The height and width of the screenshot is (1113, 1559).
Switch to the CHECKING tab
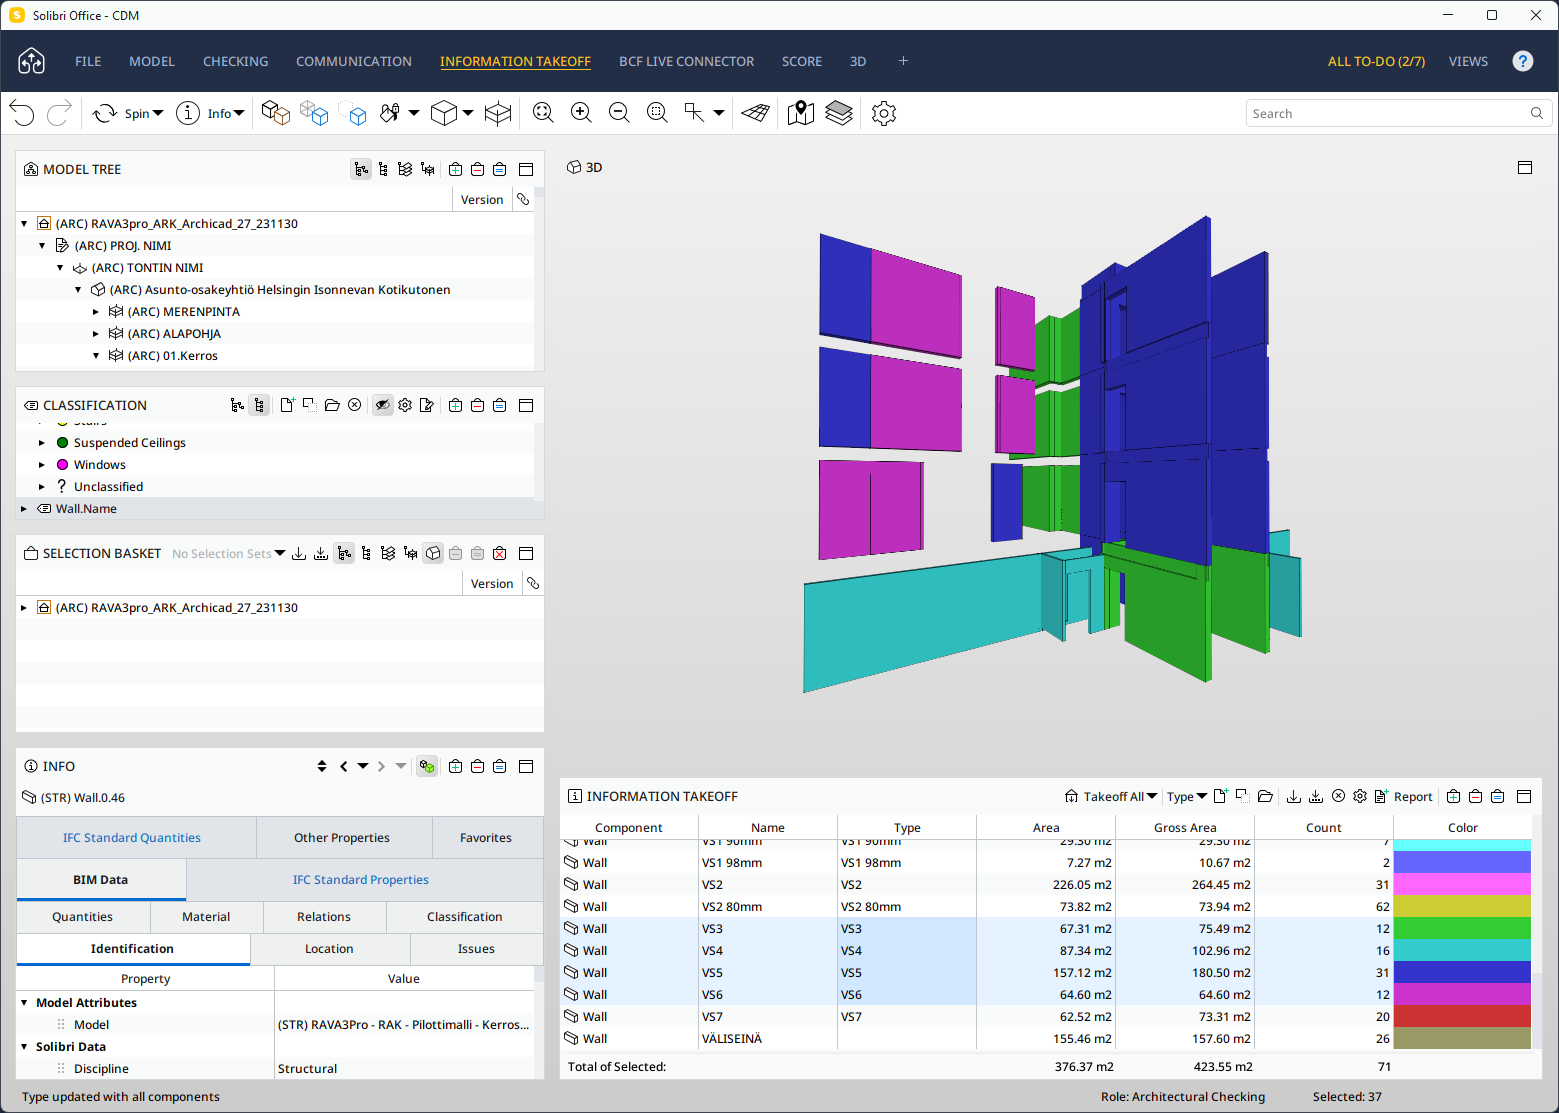coord(236,61)
